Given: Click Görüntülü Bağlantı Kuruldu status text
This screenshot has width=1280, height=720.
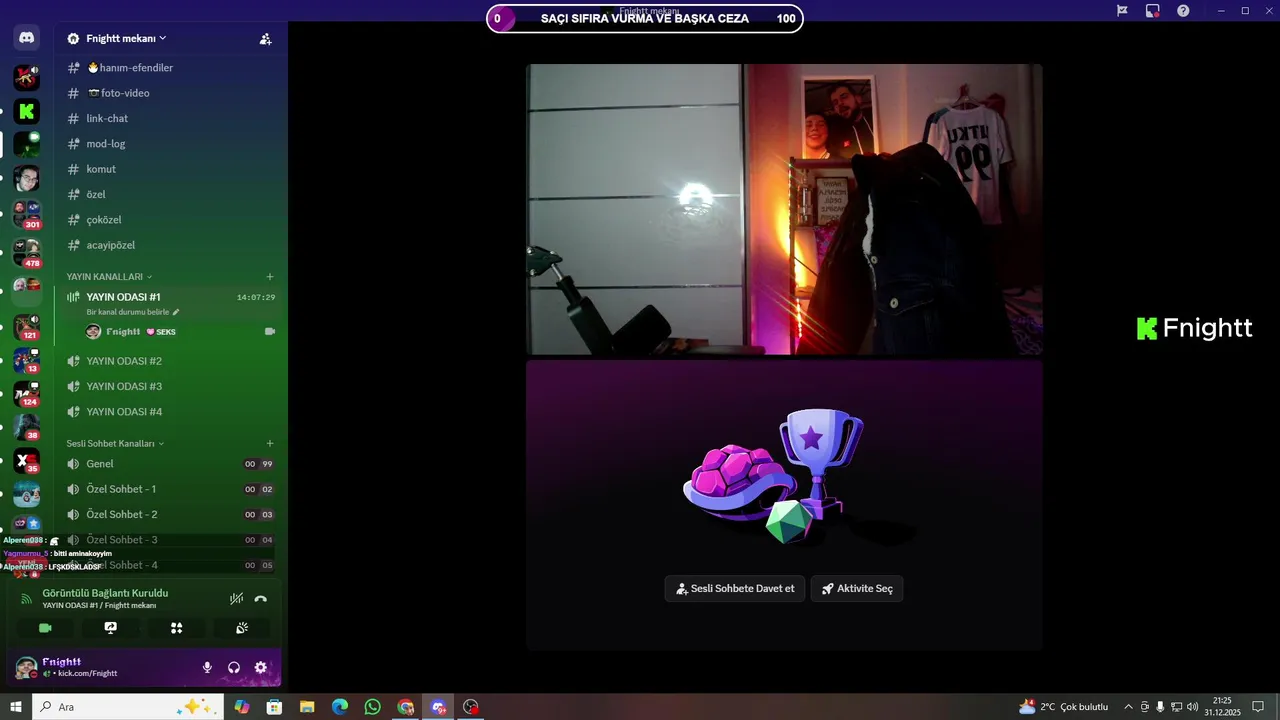Looking at the screenshot, I should click(105, 593).
